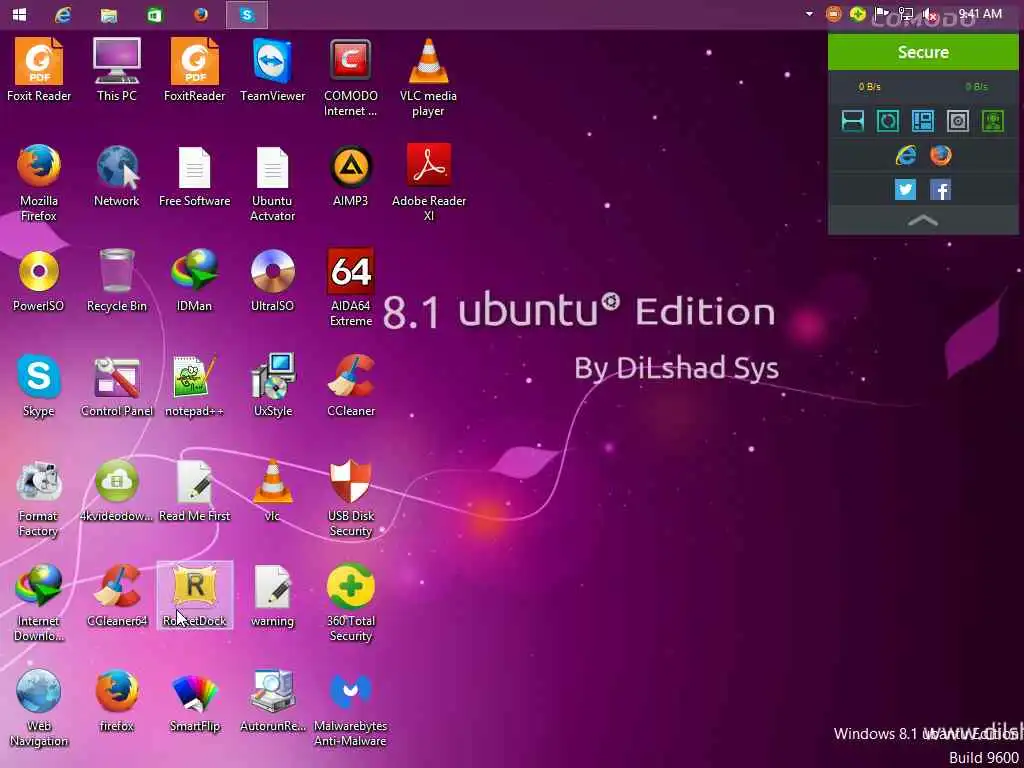
Task: Select the RocketDock desktop icon
Action: coord(195,596)
